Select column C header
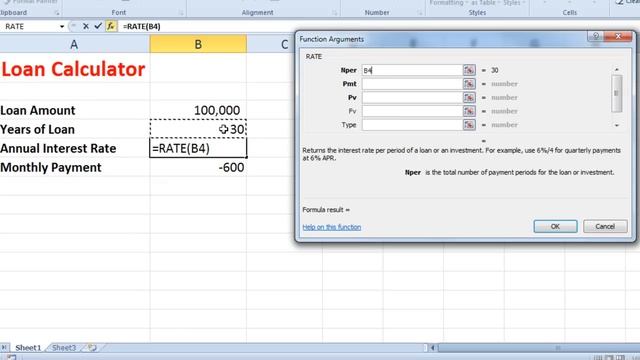640x360 pixels. click(x=284, y=44)
